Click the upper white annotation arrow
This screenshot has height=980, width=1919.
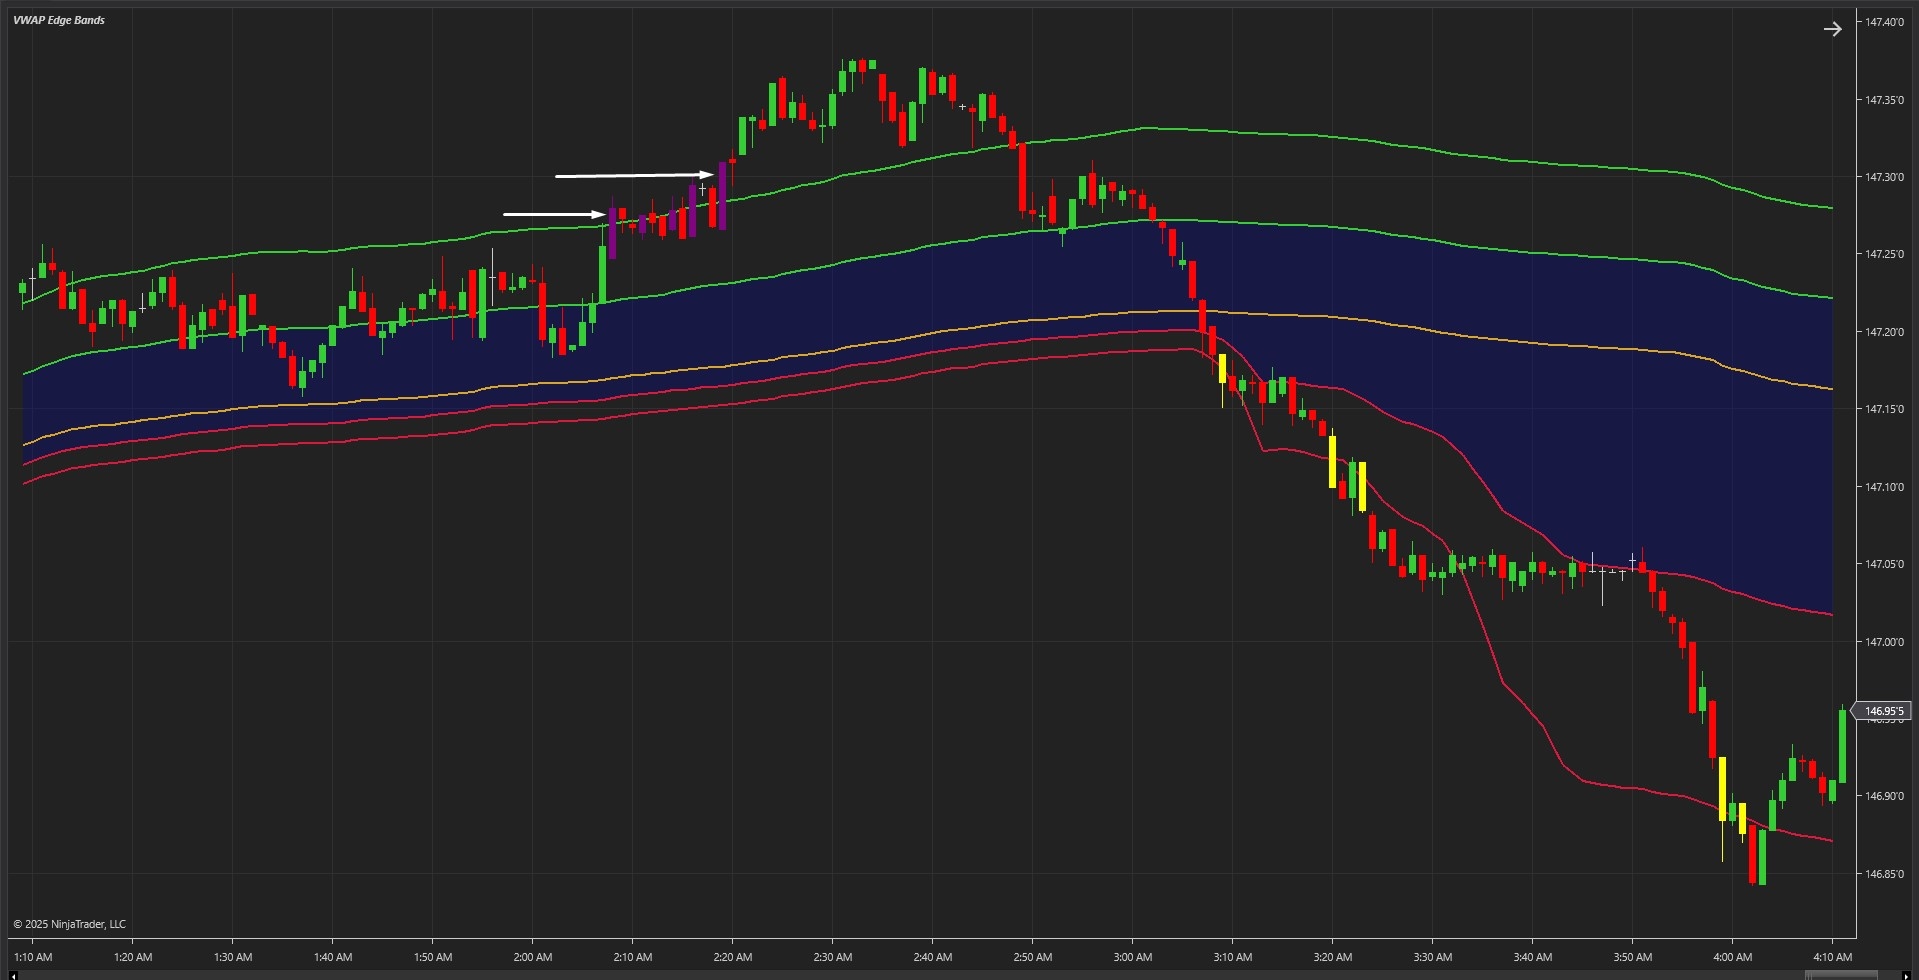point(635,175)
